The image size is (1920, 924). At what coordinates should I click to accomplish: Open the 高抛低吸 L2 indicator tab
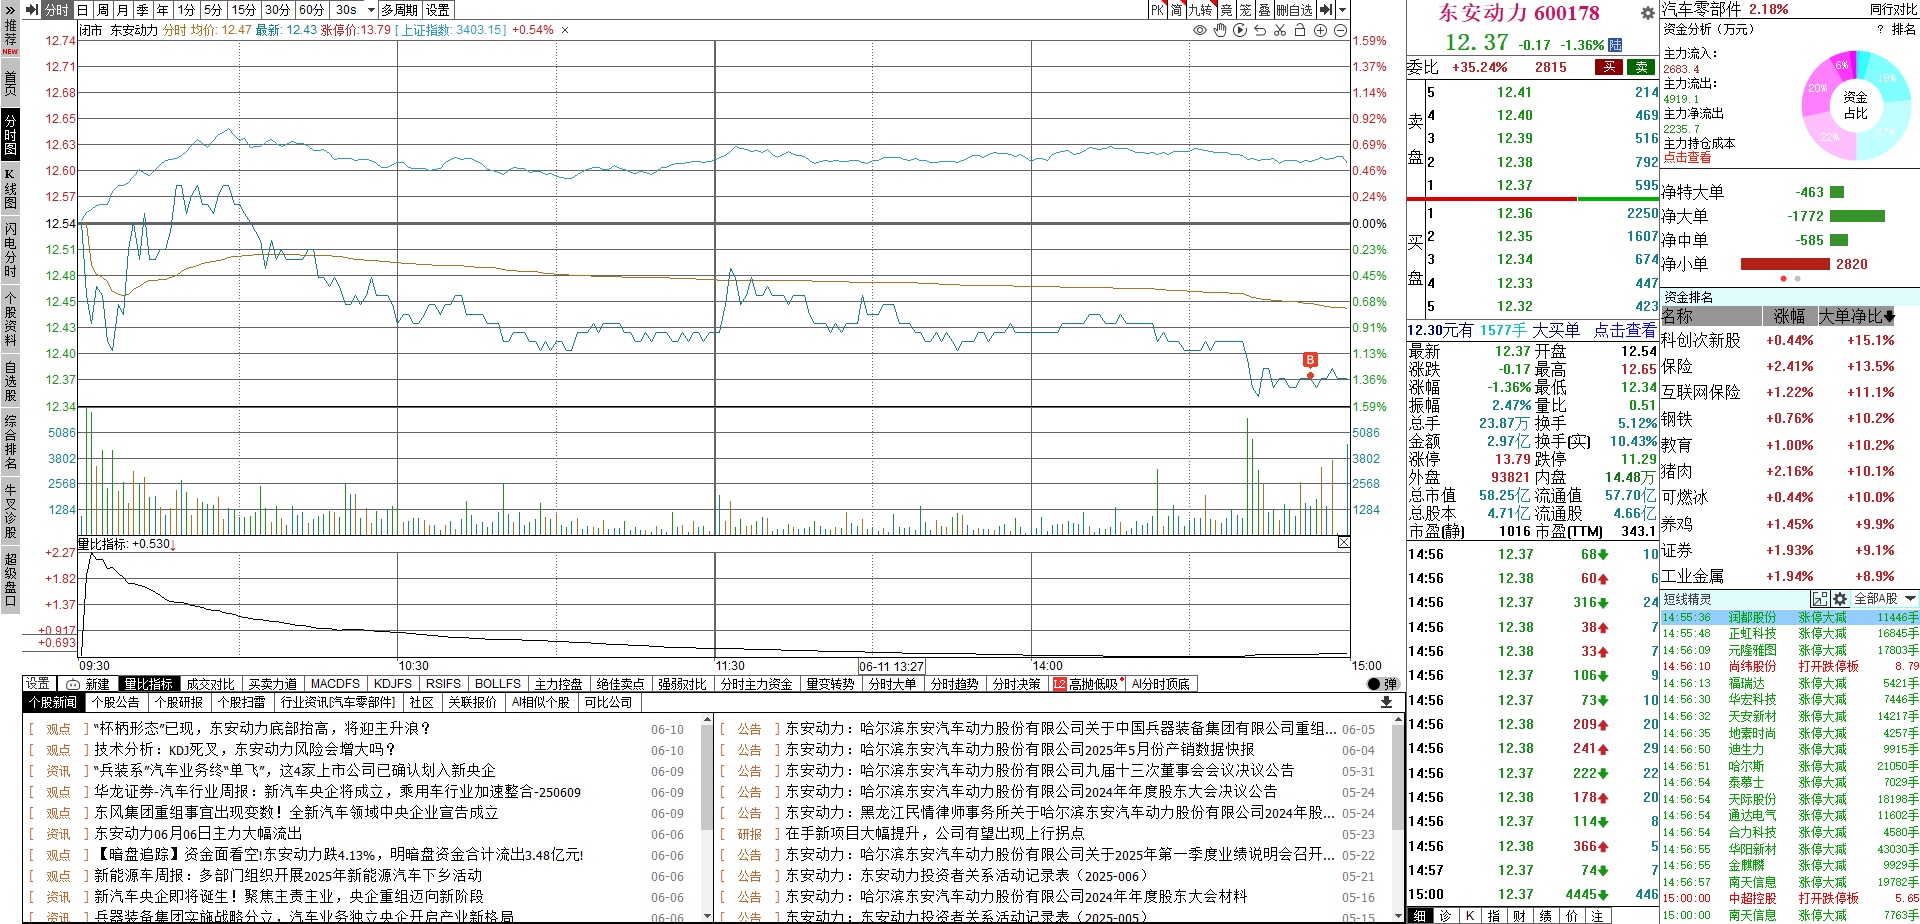1086,684
